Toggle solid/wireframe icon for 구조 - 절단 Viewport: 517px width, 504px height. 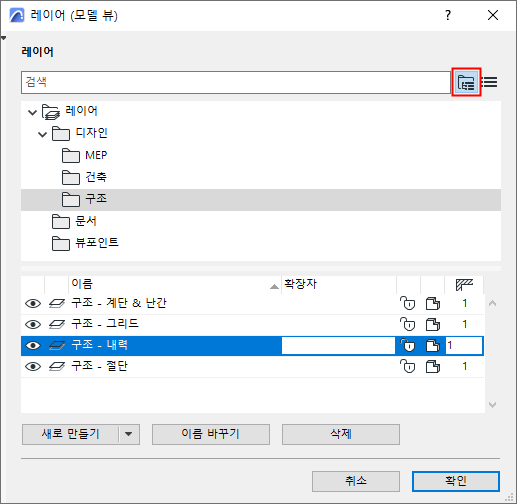[x=433, y=367]
